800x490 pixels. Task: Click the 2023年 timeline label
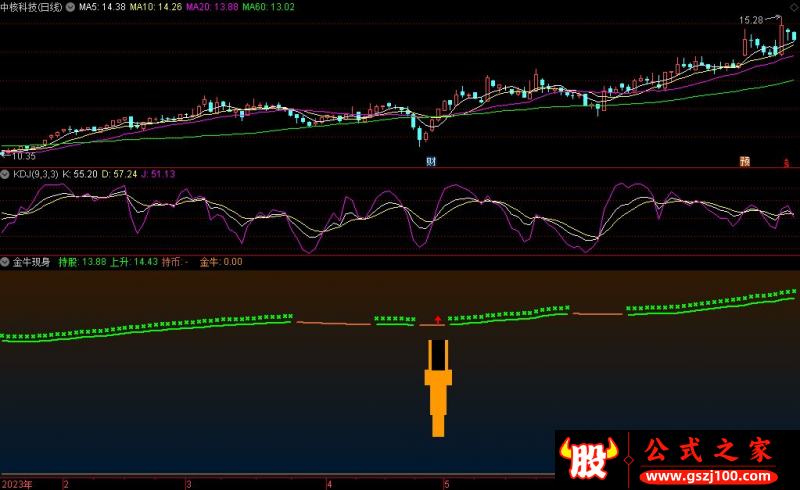tap(16, 483)
